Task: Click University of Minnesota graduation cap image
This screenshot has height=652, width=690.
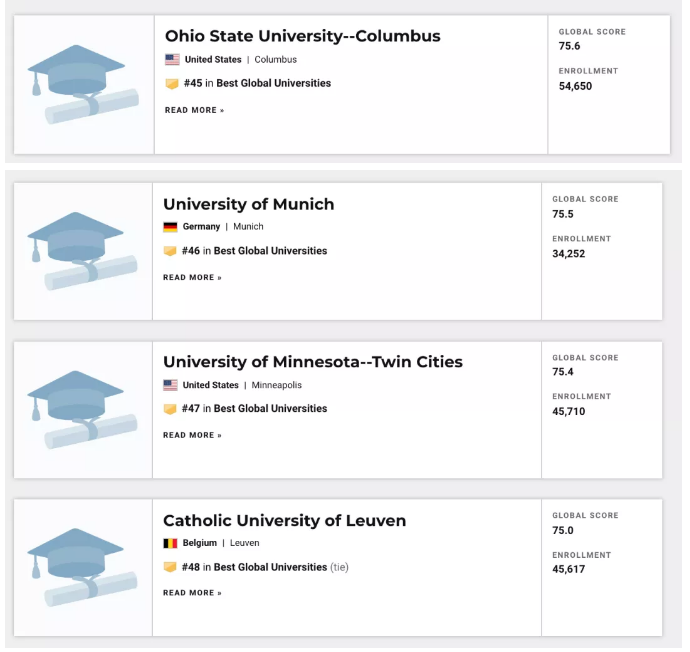Action: tap(83, 409)
